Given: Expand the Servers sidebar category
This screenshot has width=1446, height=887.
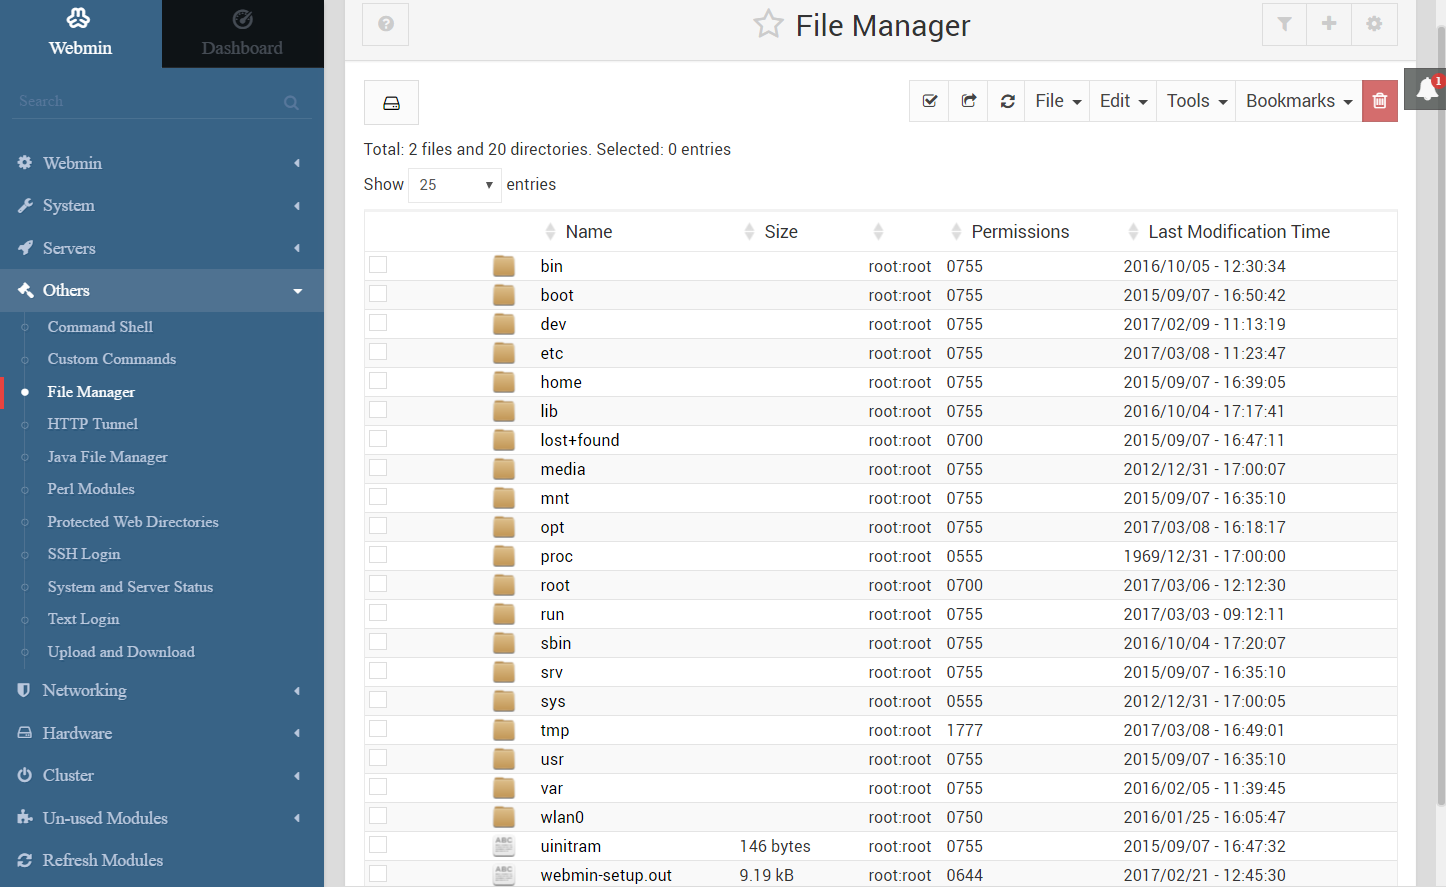Looking at the screenshot, I should (162, 248).
